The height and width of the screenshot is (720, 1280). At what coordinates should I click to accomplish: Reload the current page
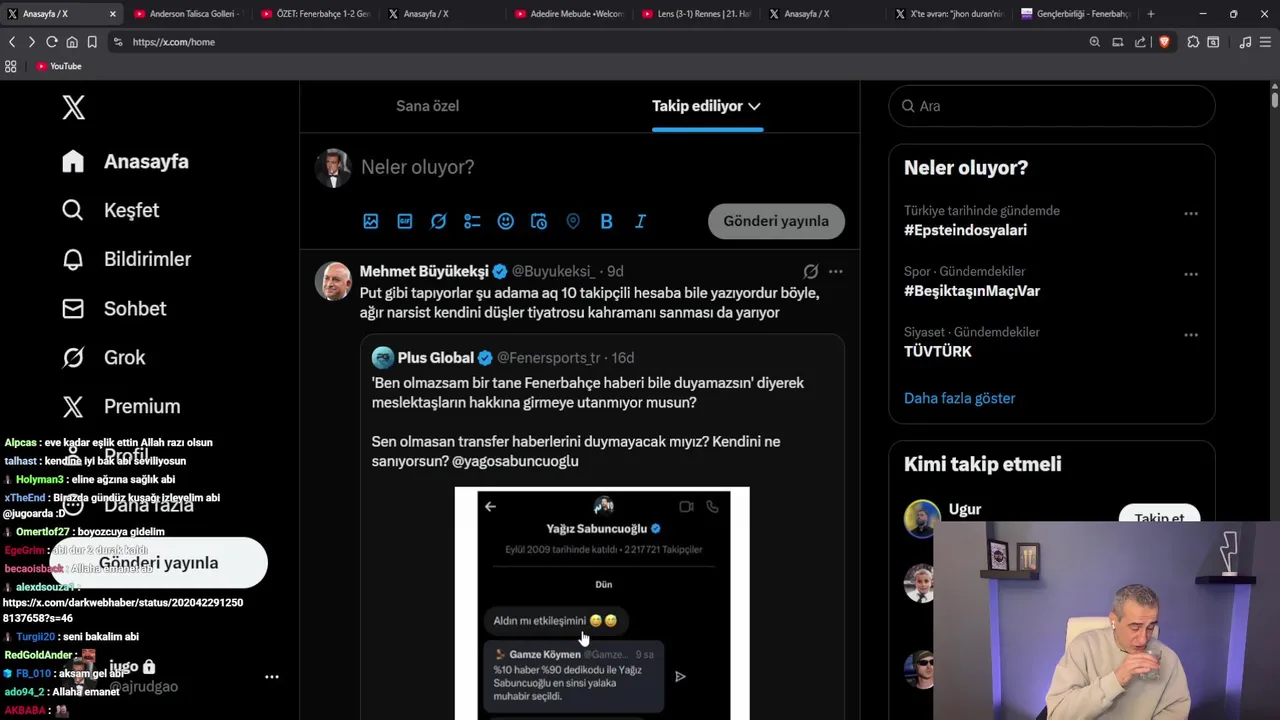point(51,42)
